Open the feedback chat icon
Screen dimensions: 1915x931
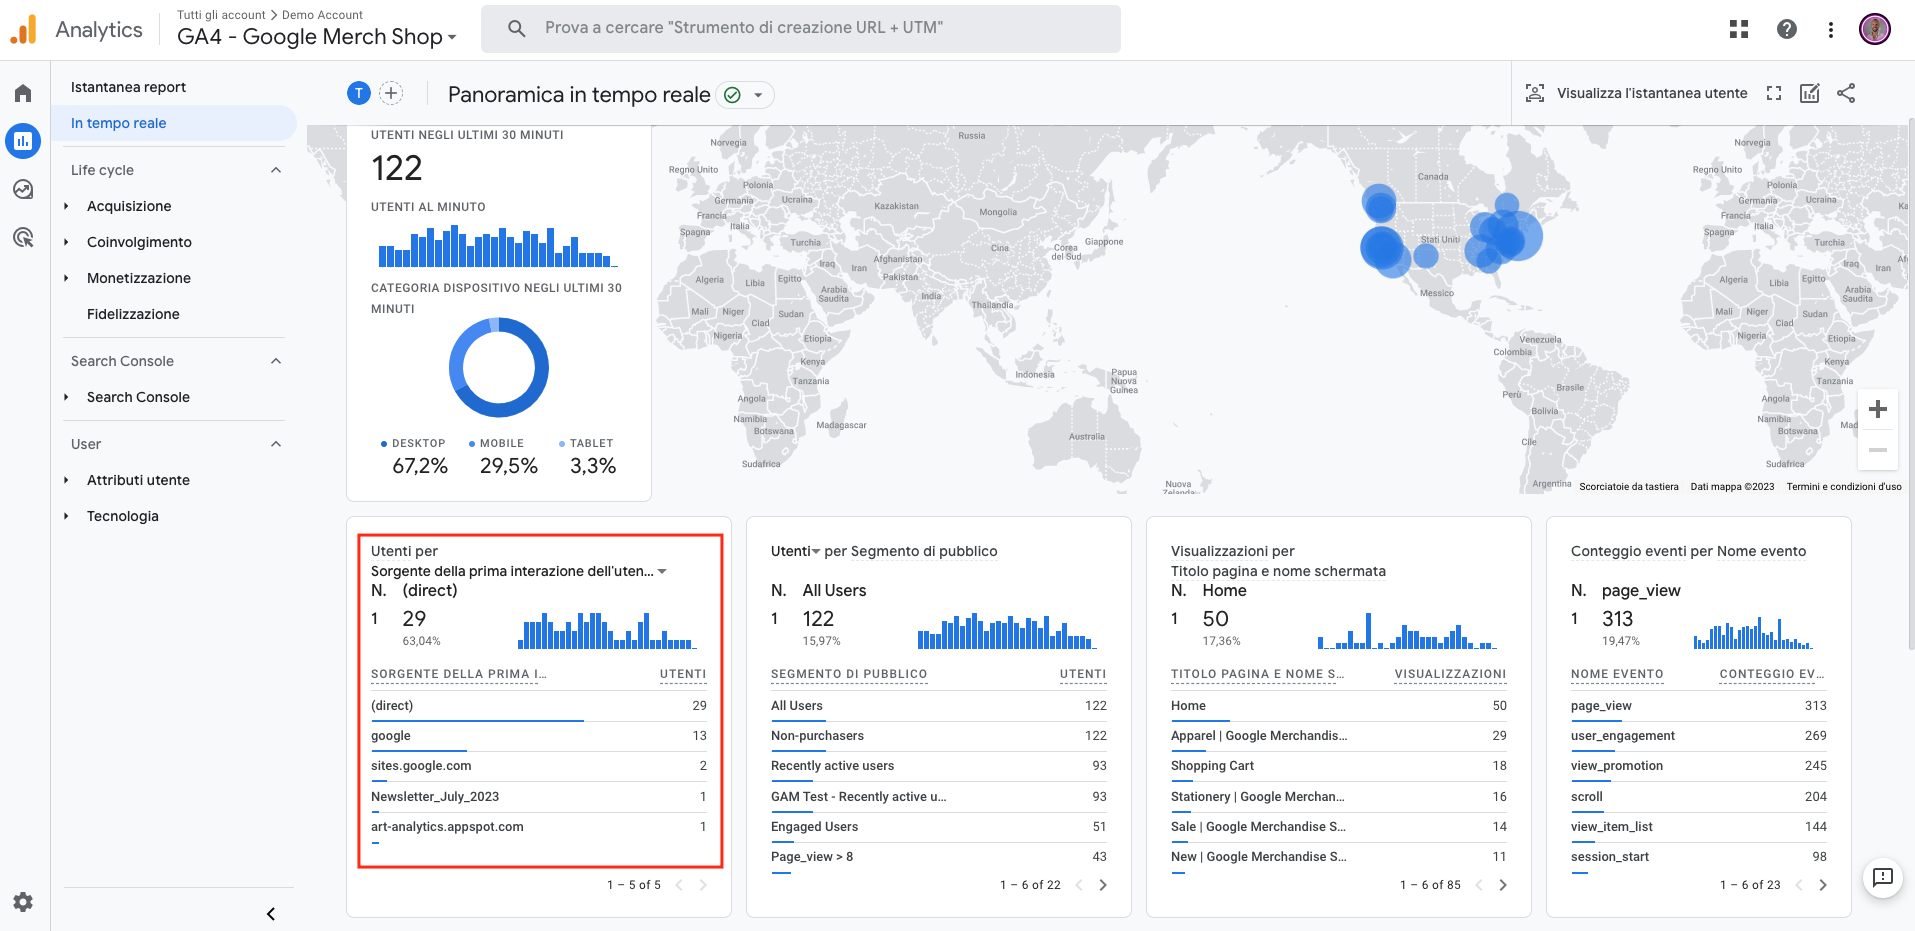coord(1883,878)
